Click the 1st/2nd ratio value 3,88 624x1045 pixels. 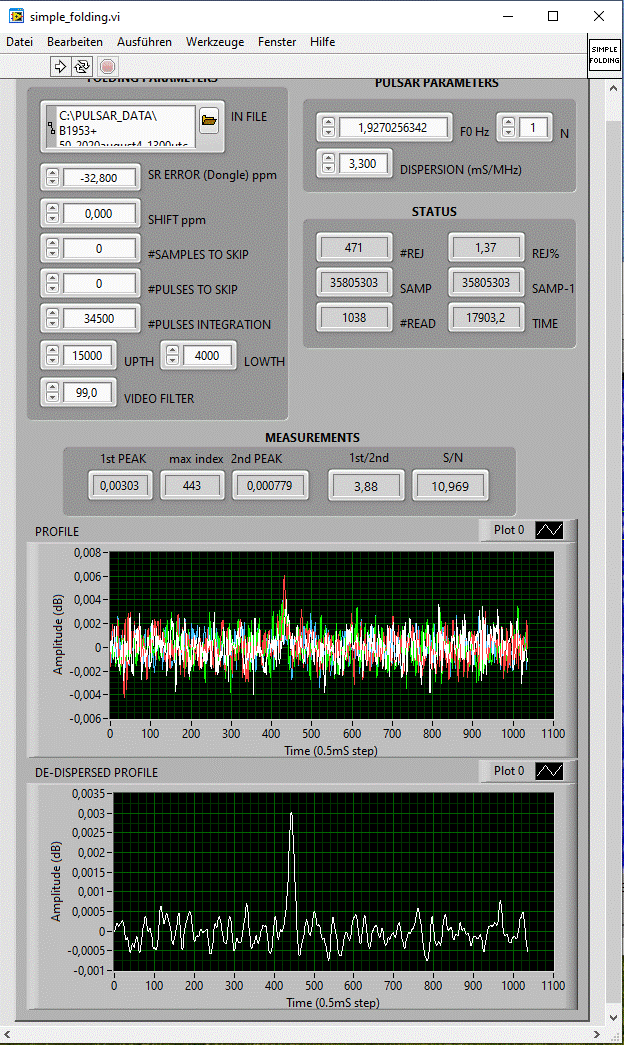point(366,487)
